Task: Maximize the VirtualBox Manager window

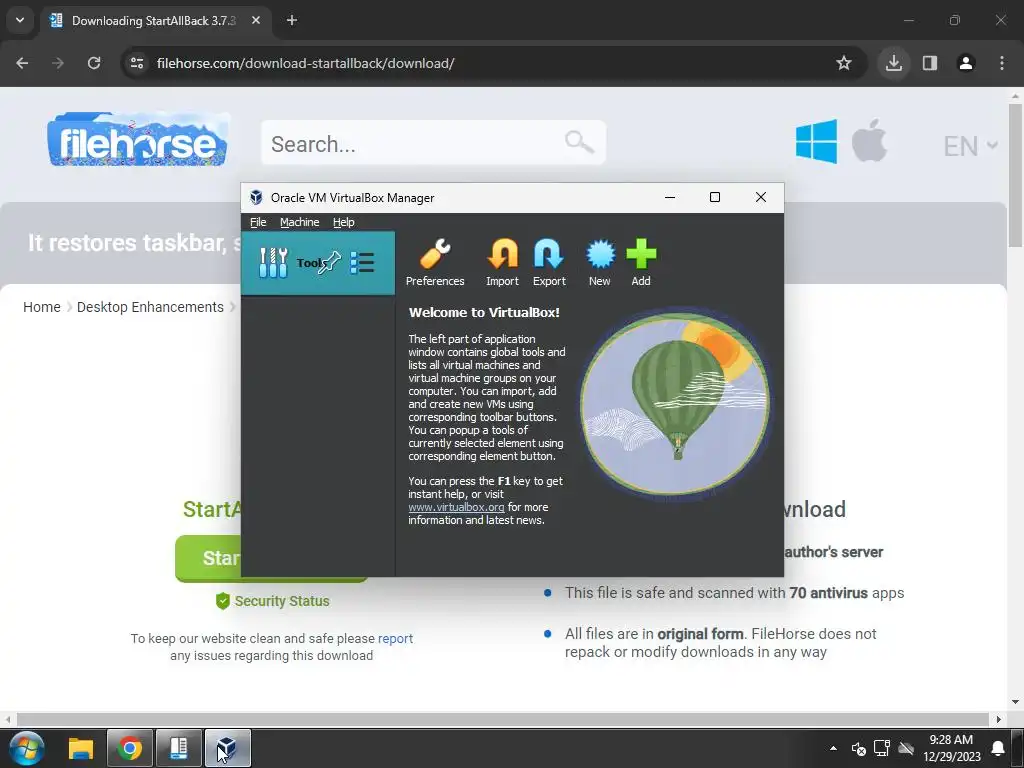Action: (714, 197)
